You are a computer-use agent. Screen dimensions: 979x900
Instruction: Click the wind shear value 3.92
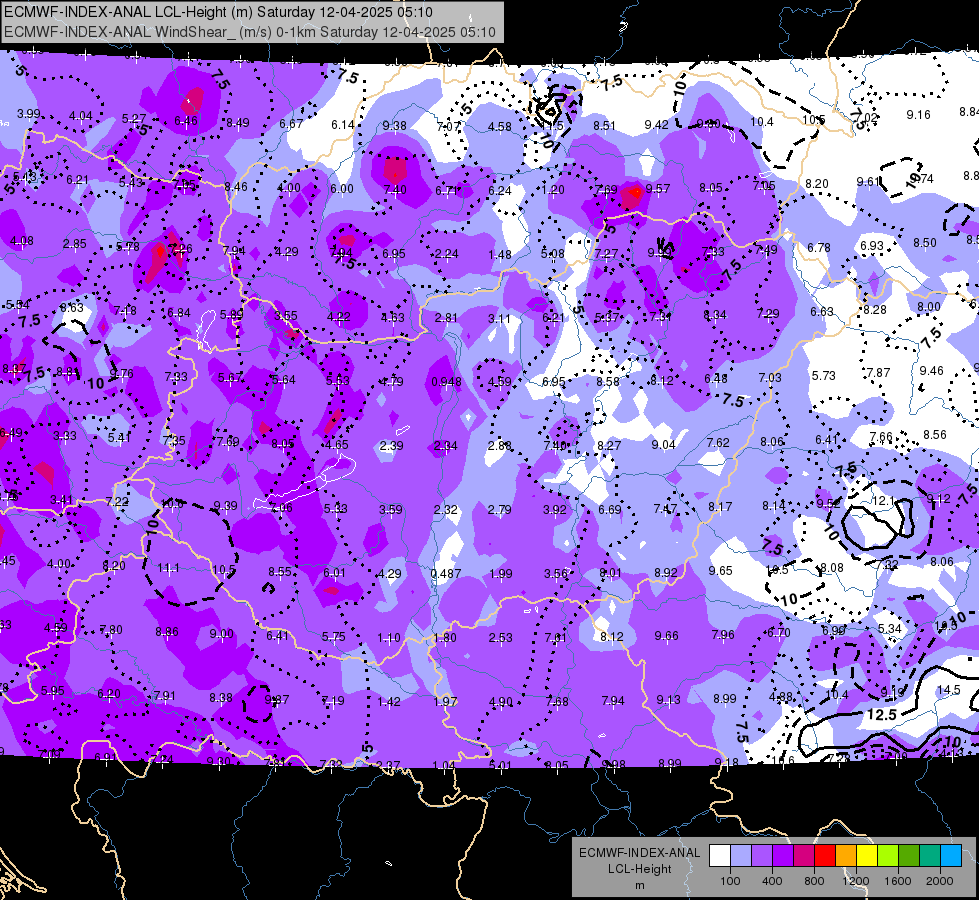point(554,510)
